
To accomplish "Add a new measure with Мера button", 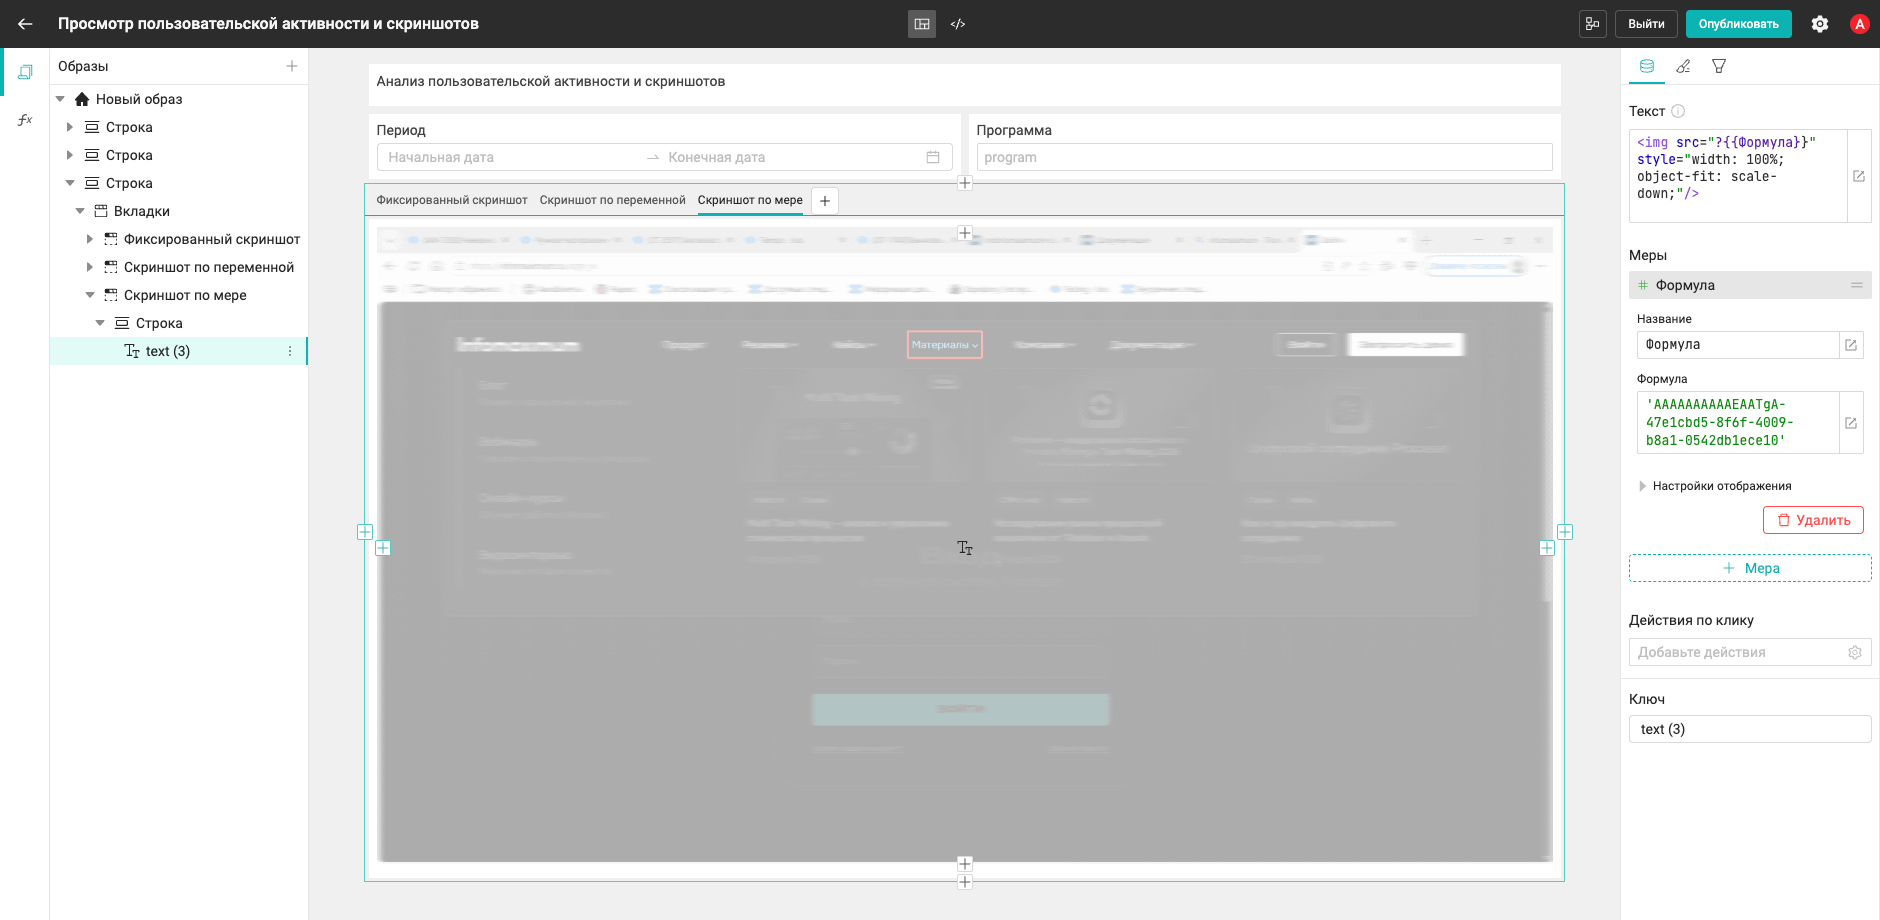I will point(1750,568).
